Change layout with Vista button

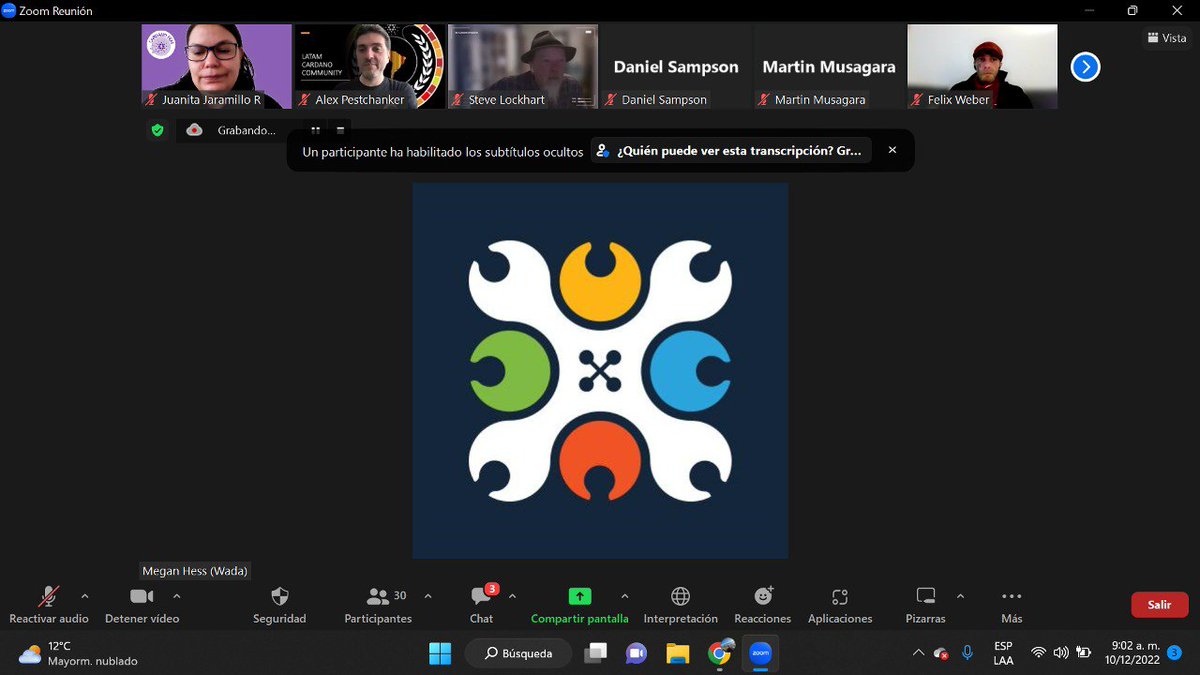(1167, 38)
